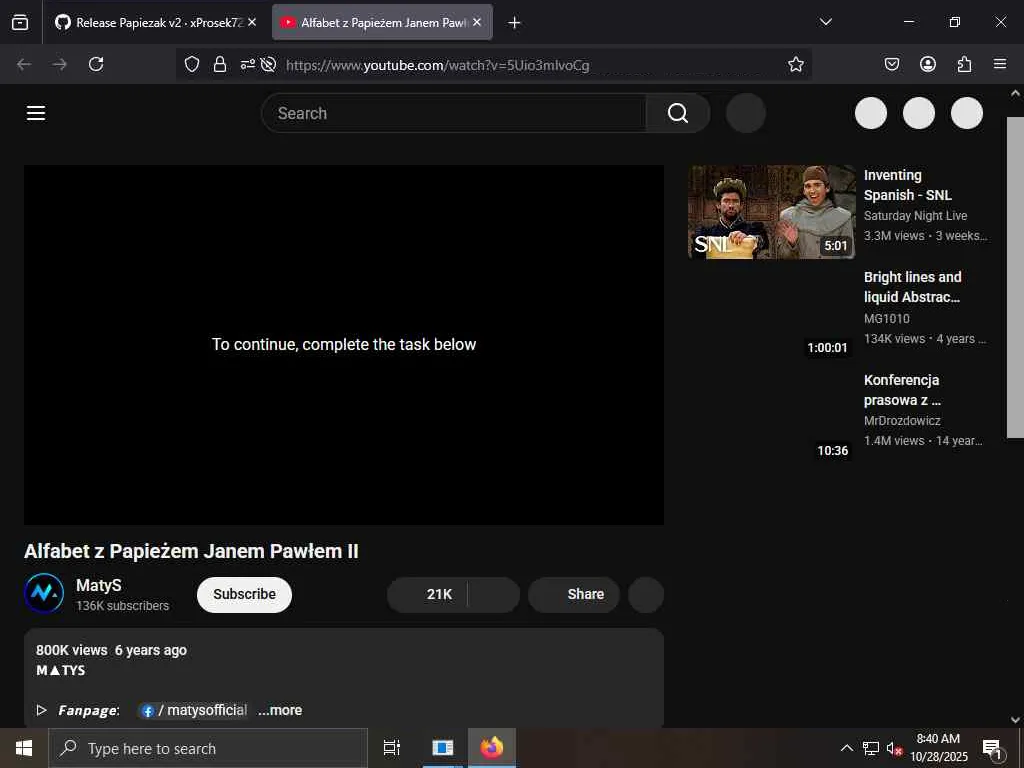
Task: Subscribe to the MatyS channel
Action: (244, 594)
